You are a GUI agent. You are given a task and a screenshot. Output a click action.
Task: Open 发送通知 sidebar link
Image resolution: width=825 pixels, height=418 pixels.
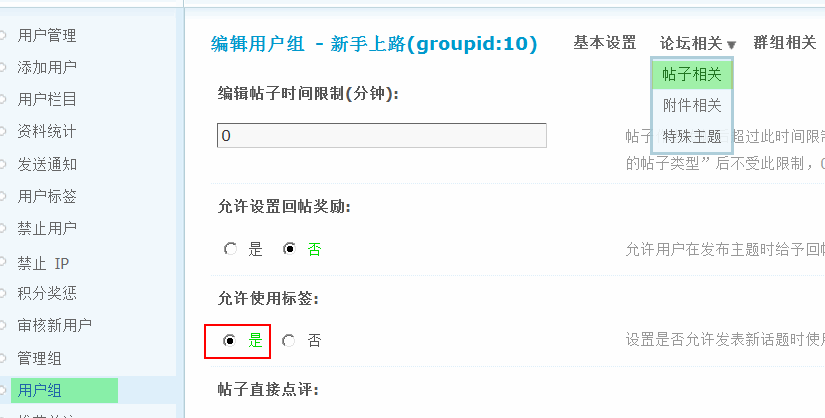(47, 164)
